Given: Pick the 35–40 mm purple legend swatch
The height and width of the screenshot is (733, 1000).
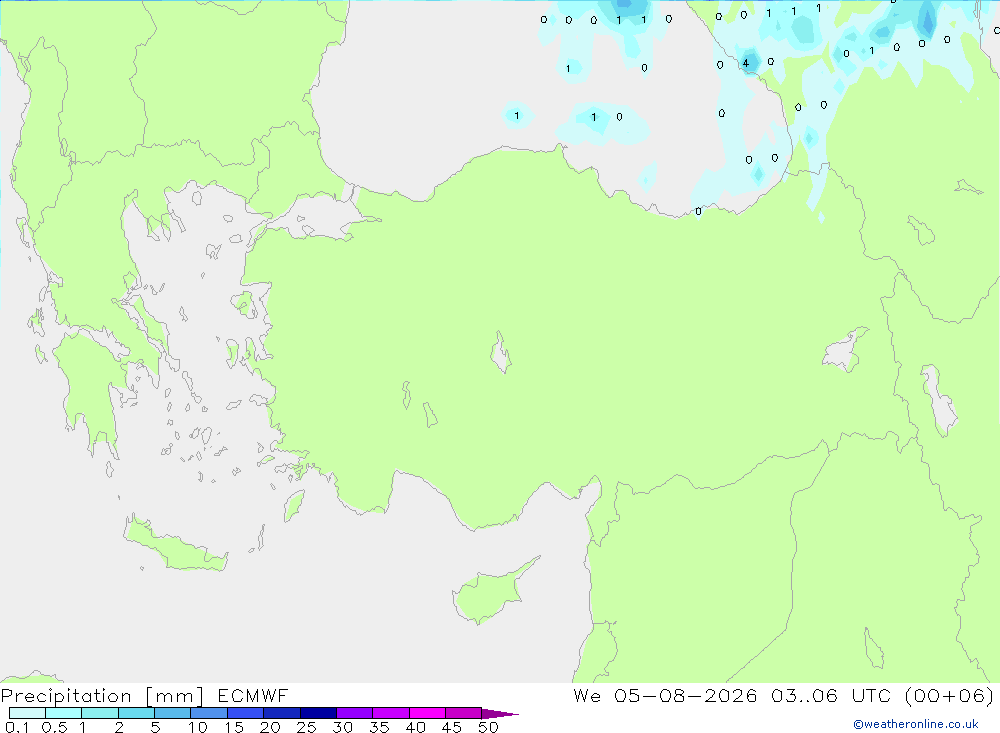Looking at the screenshot, I should (x=391, y=713).
